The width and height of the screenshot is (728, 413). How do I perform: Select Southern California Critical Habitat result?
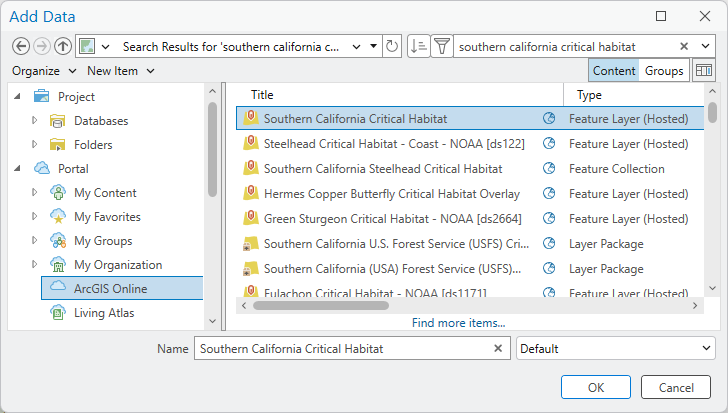pos(470,118)
